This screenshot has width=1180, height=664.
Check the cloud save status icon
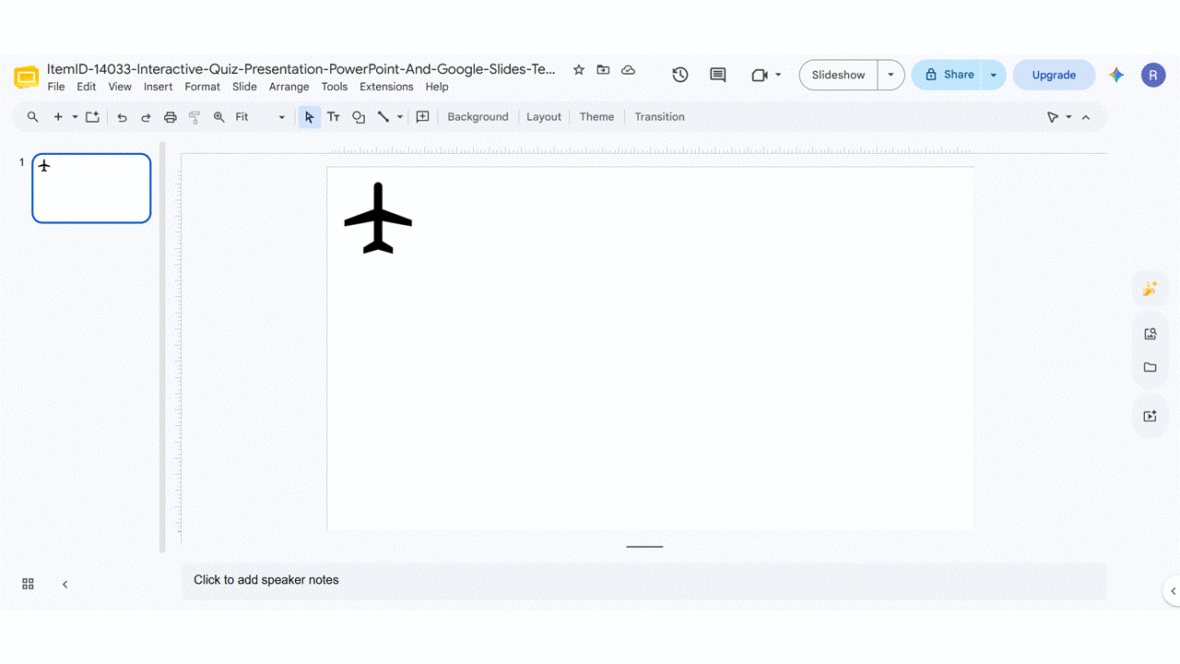tap(628, 70)
